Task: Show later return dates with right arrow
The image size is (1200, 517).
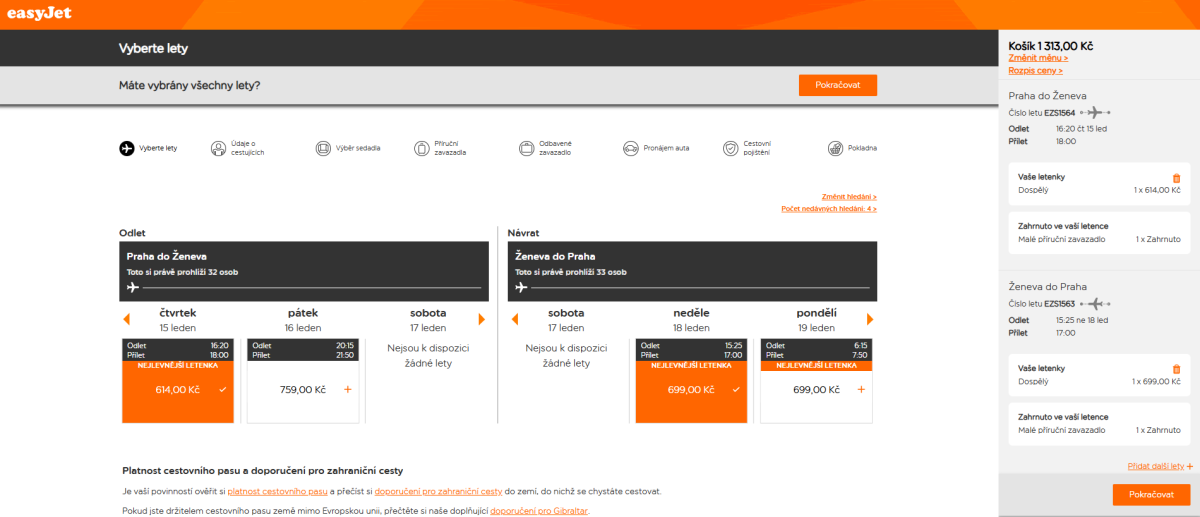Action: (x=869, y=320)
